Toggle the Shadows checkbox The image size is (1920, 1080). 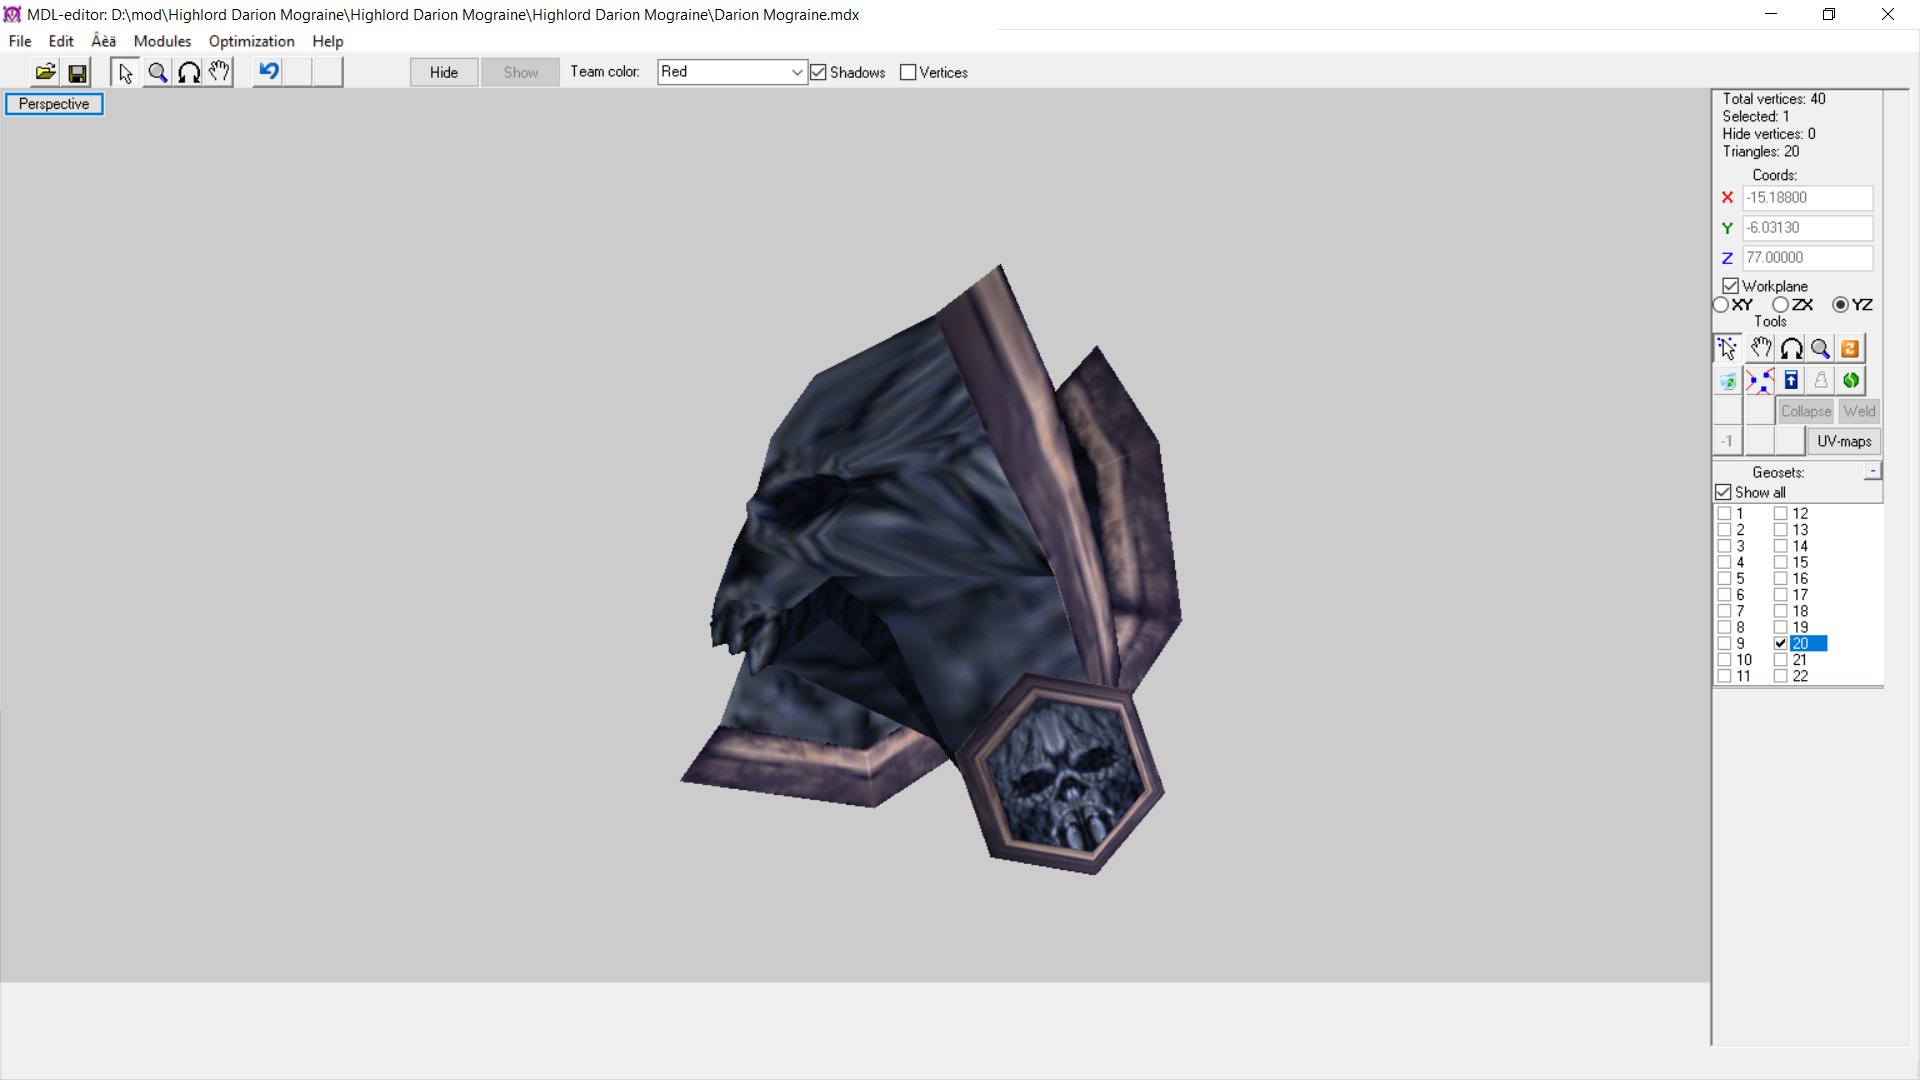pos(818,72)
